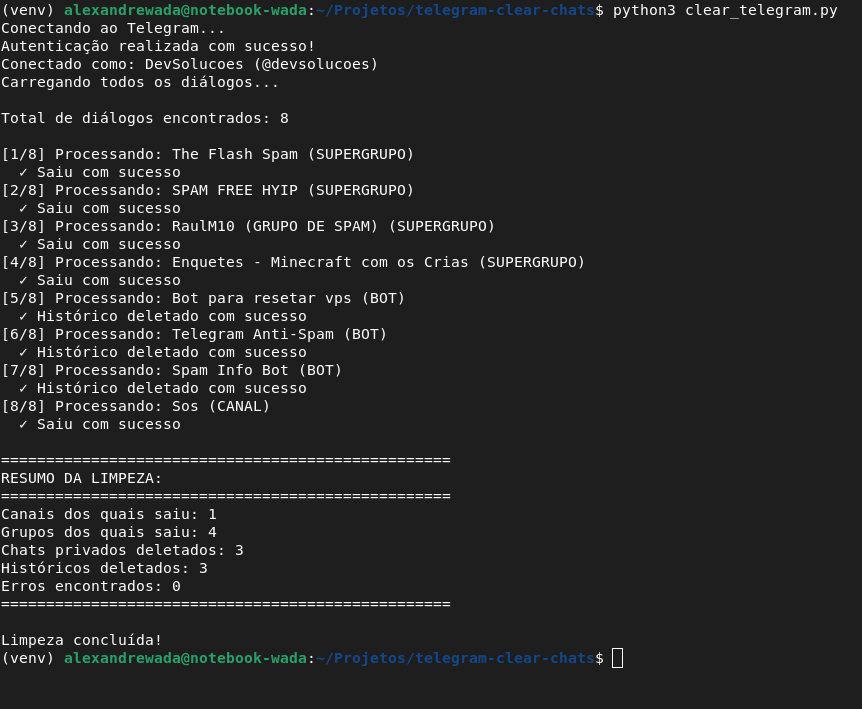Click the checkmark below SPAM FREE HYIP line

coord(23,208)
